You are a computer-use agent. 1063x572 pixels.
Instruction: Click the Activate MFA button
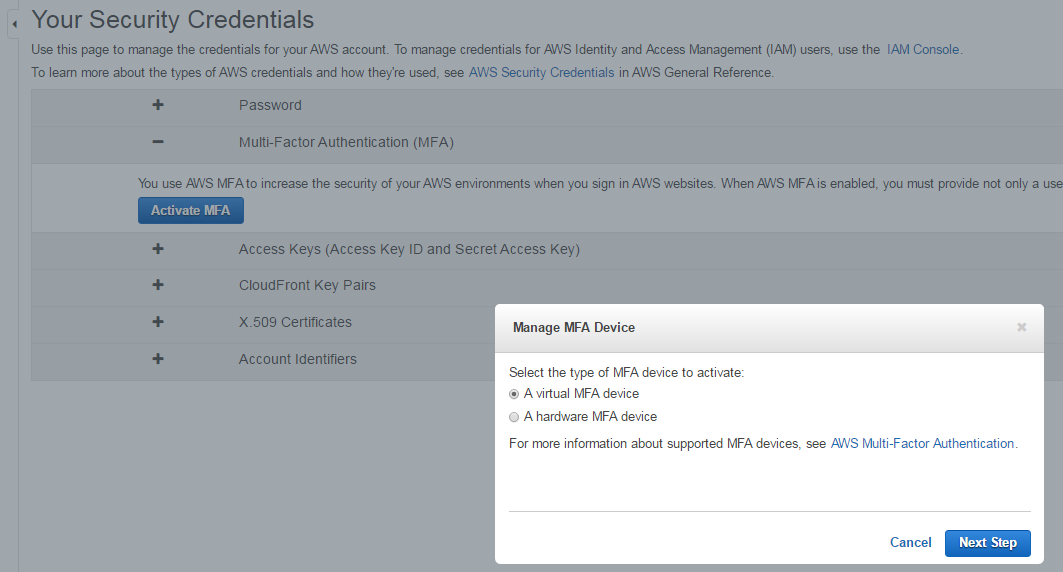pos(190,211)
